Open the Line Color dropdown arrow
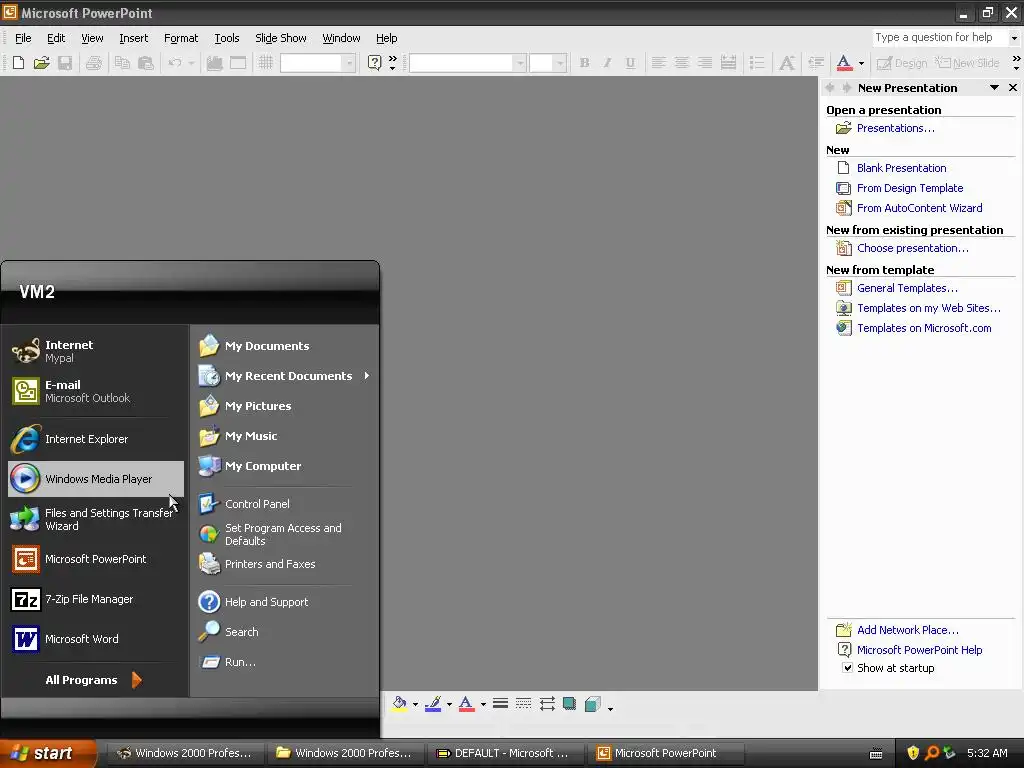 click(x=449, y=704)
